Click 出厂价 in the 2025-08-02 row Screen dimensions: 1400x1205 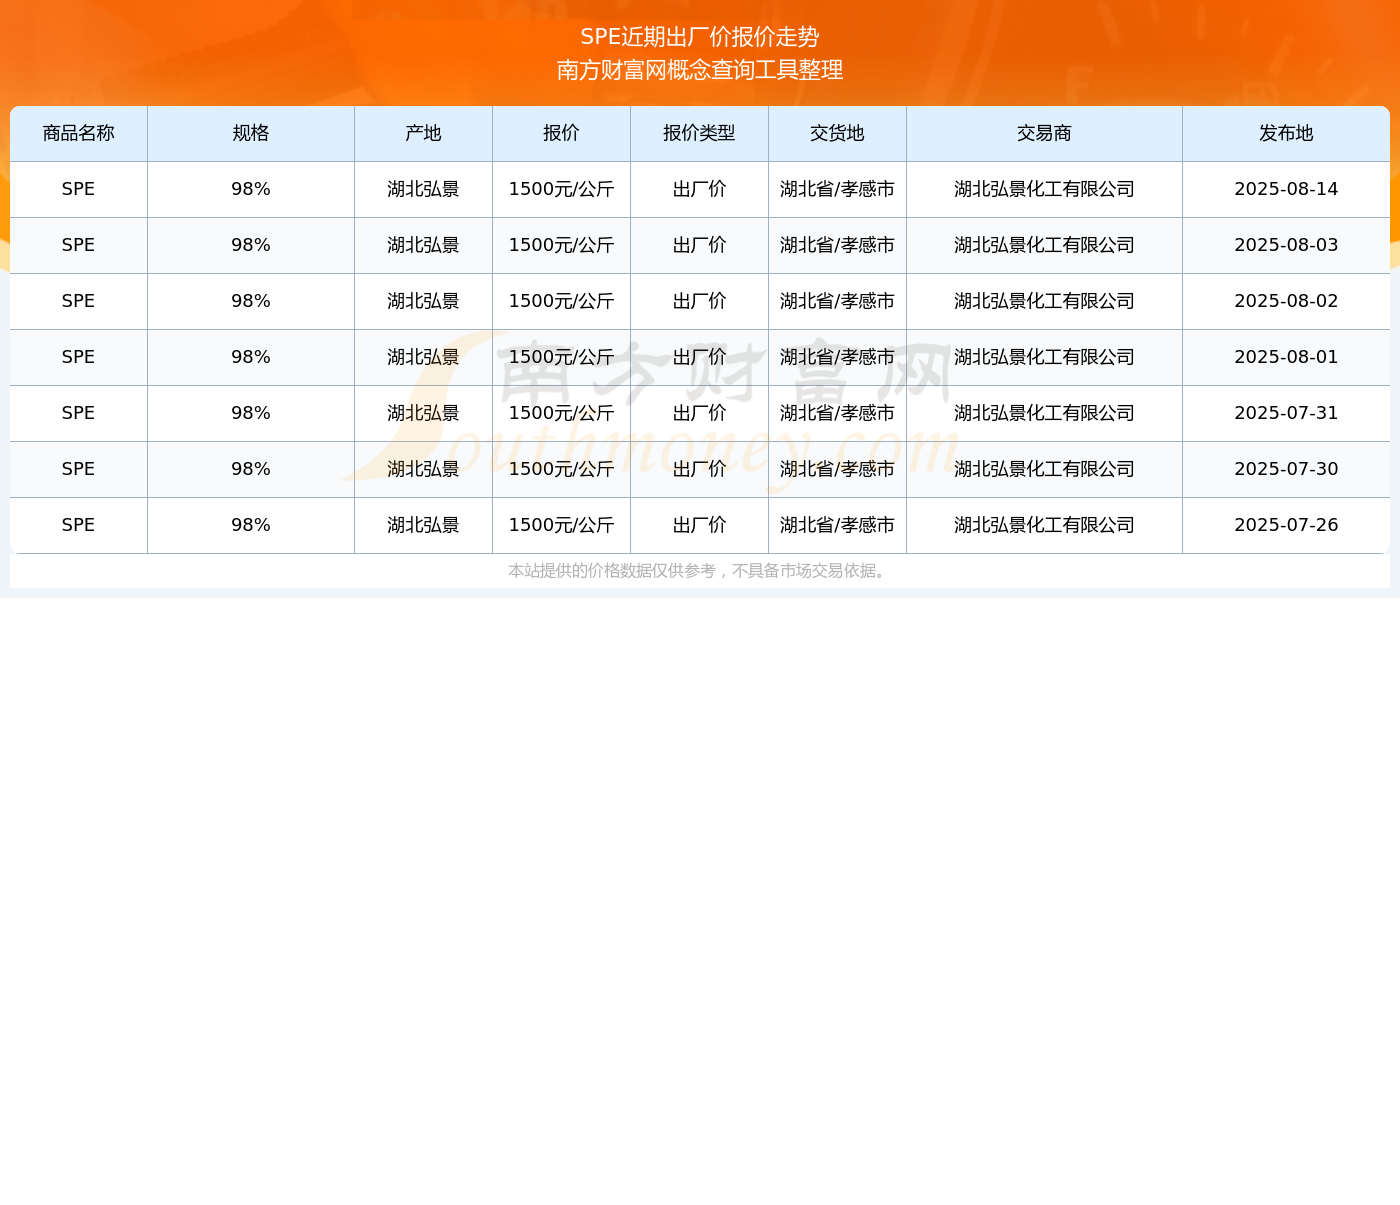point(699,301)
